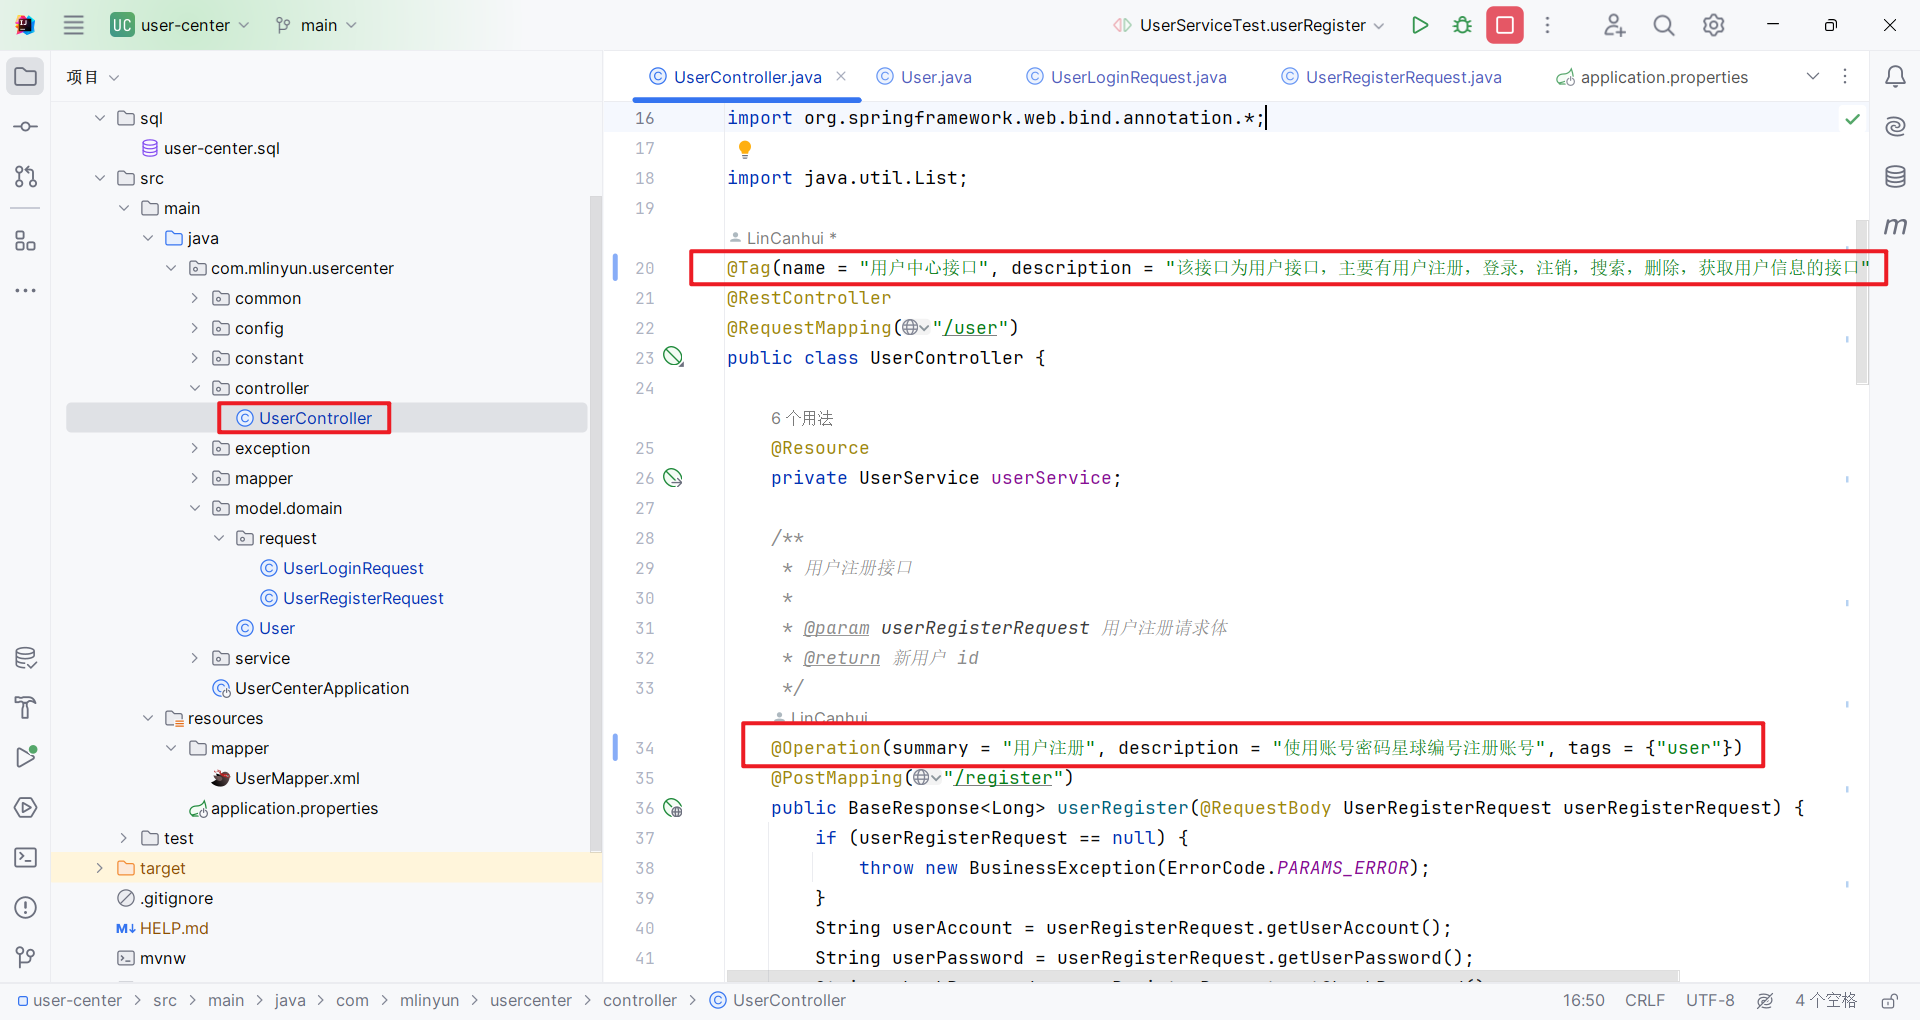
Task: Open the Search Everywhere magnifier
Action: pyautogui.click(x=1663, y=25)
